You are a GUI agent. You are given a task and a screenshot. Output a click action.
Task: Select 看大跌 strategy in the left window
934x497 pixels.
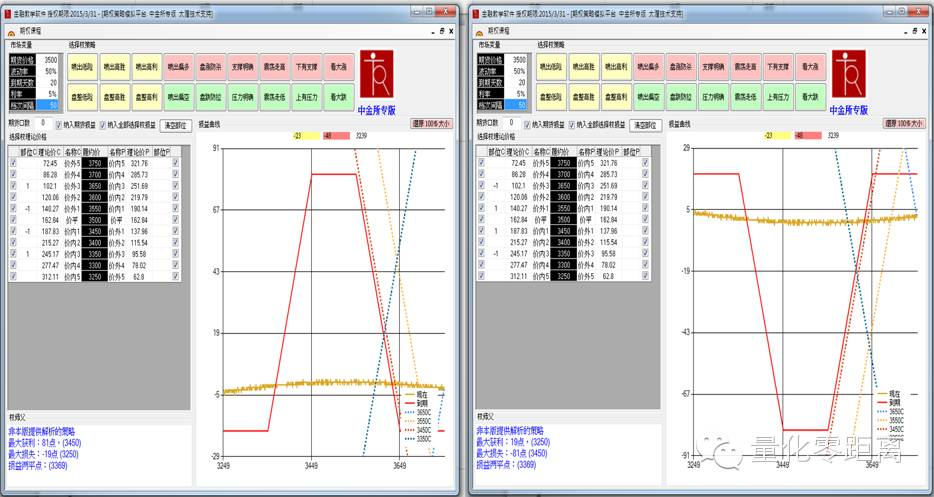point(339,97)
